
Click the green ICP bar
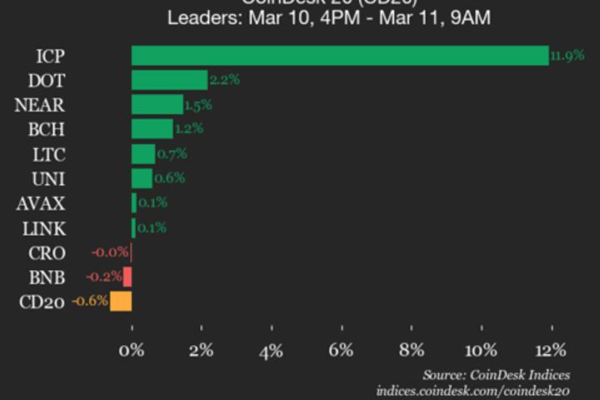pyautogui.click(x=340, y=55)
